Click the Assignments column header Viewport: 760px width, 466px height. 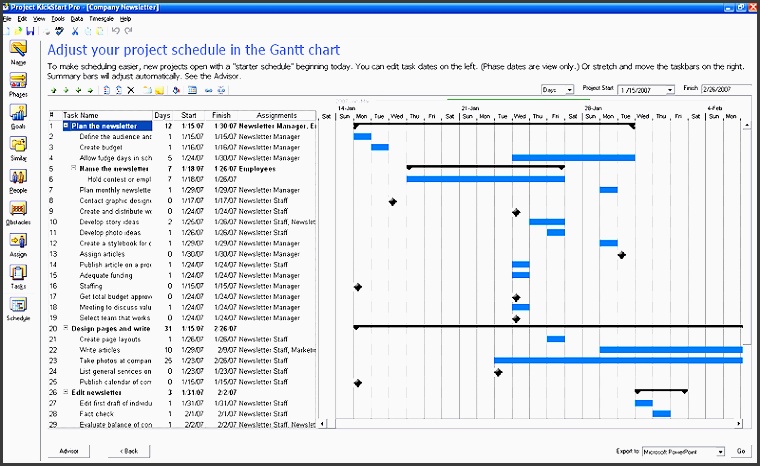pos(277,115)
